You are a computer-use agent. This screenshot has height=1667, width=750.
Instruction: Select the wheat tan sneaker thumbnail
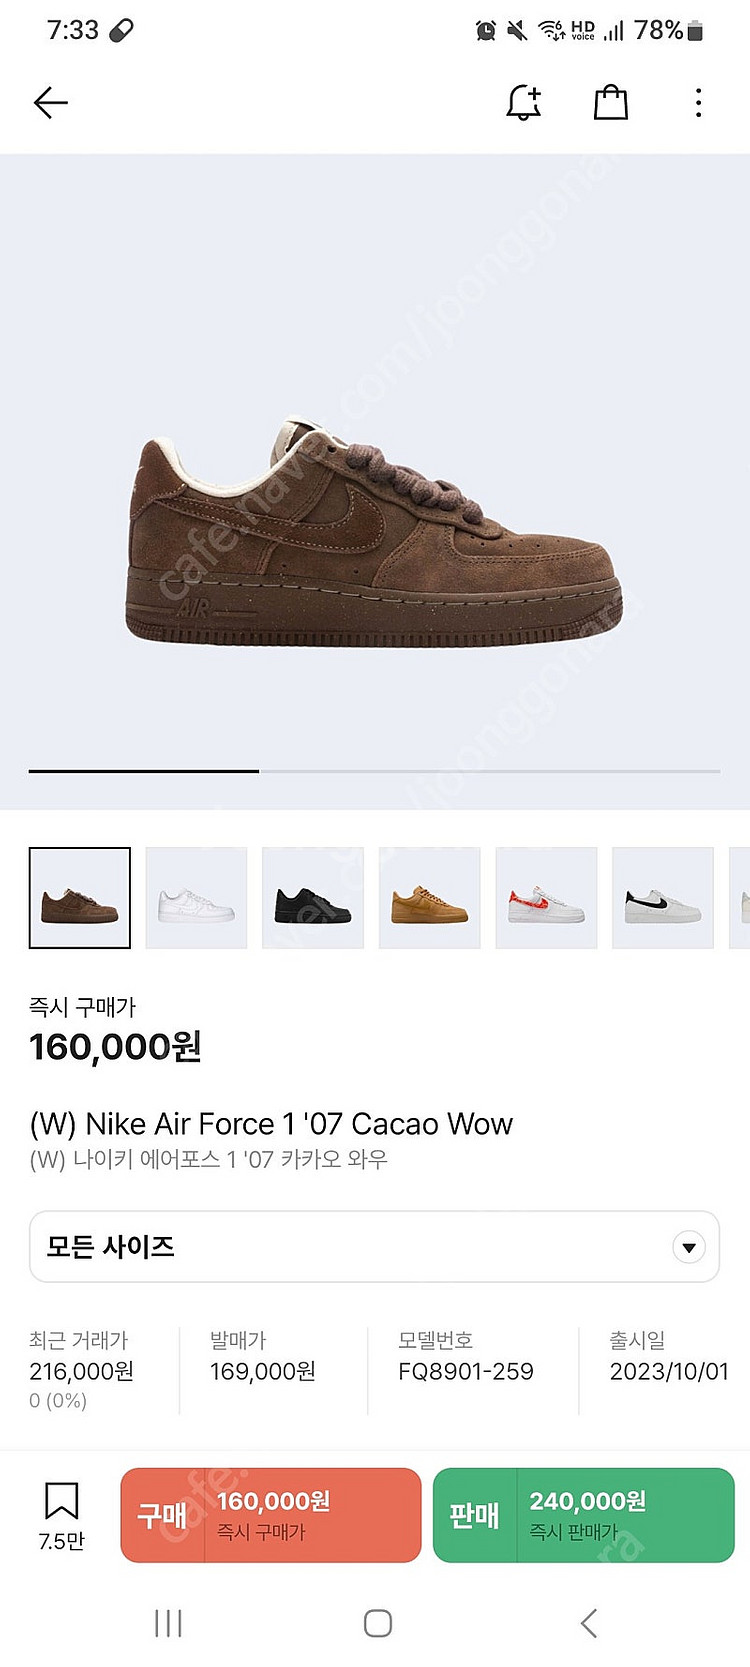(x=430, y=898)
